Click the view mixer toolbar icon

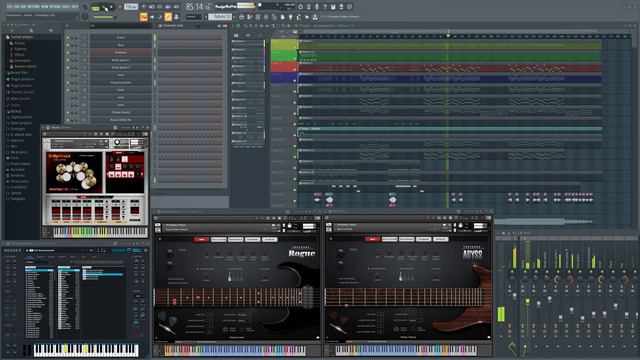[x=266, y=17]
